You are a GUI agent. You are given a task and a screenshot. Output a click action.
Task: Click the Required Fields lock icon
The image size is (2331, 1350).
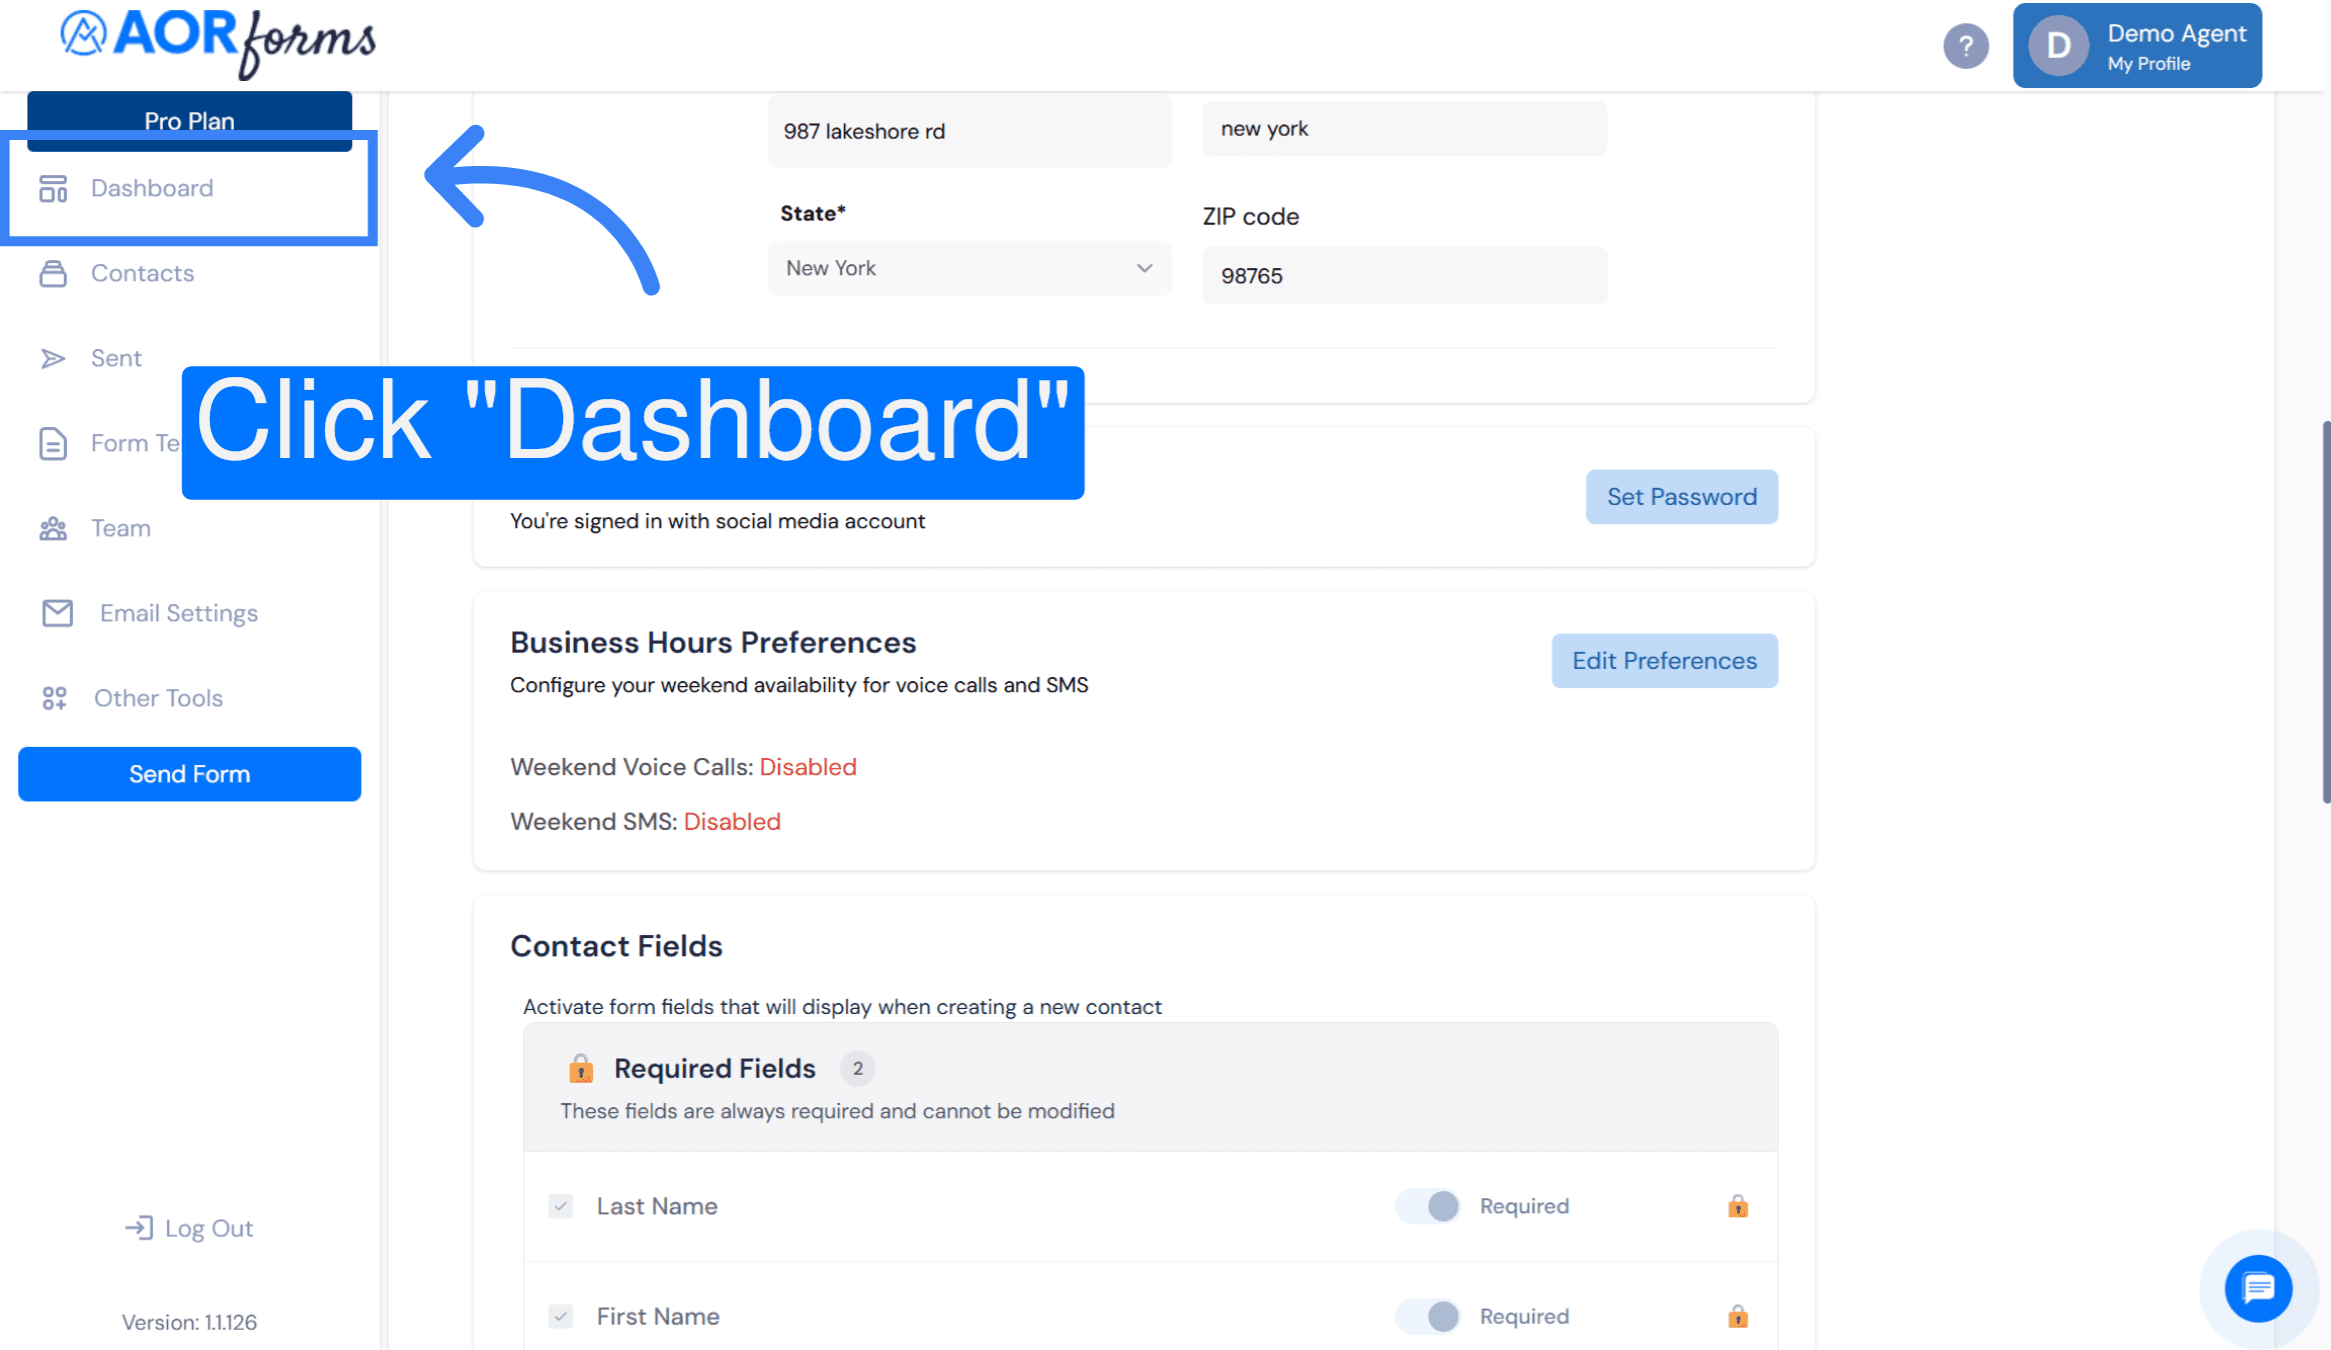(x=581, y=1068)
